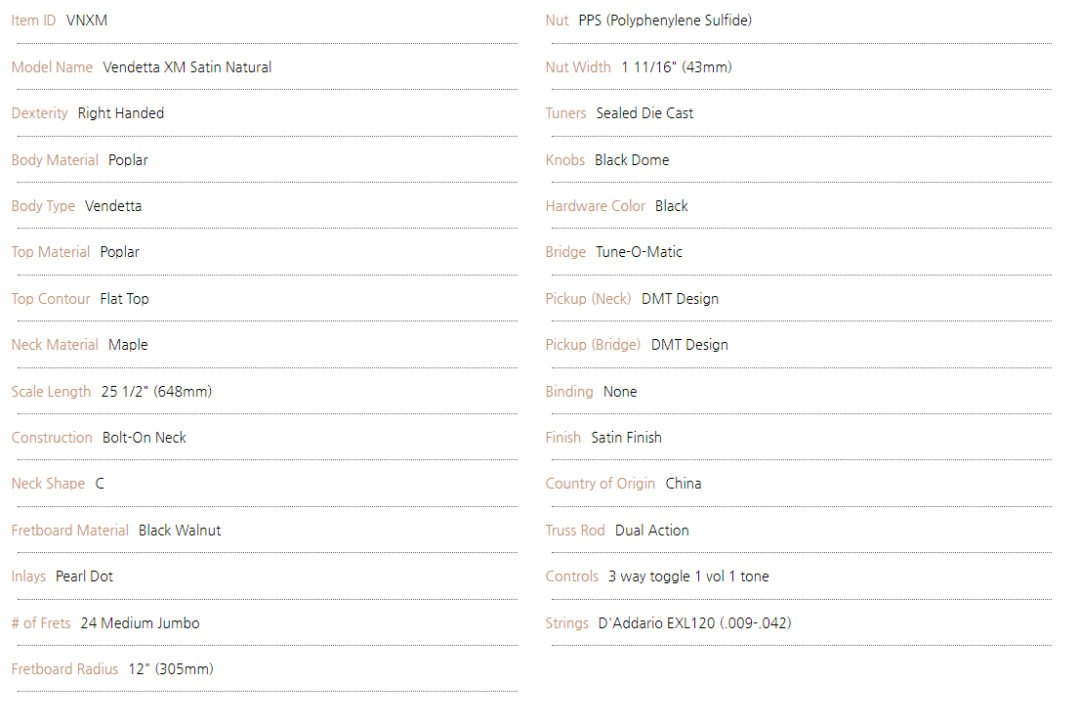
Task: Select the Nut Width label
Action: 579,67
